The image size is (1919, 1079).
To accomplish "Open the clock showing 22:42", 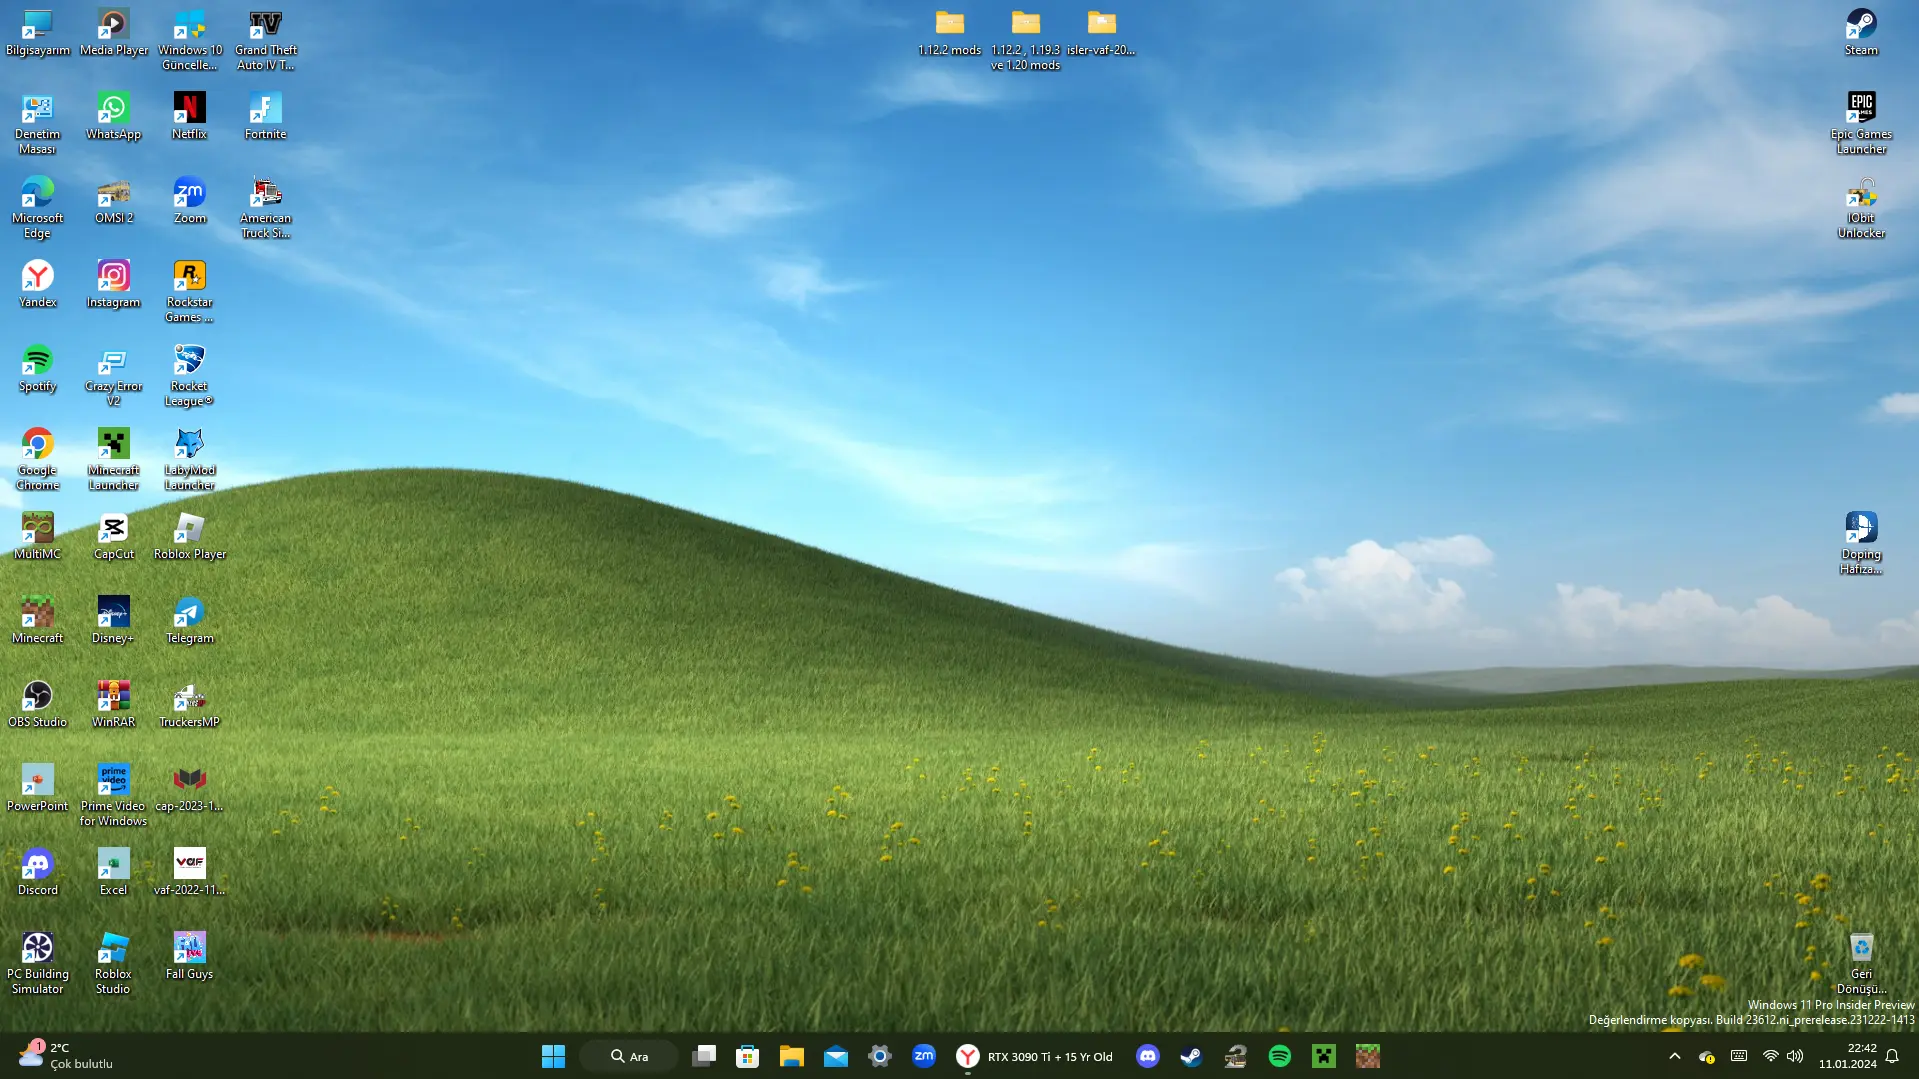I will pyautogui.click(x=1848, y=1056).
